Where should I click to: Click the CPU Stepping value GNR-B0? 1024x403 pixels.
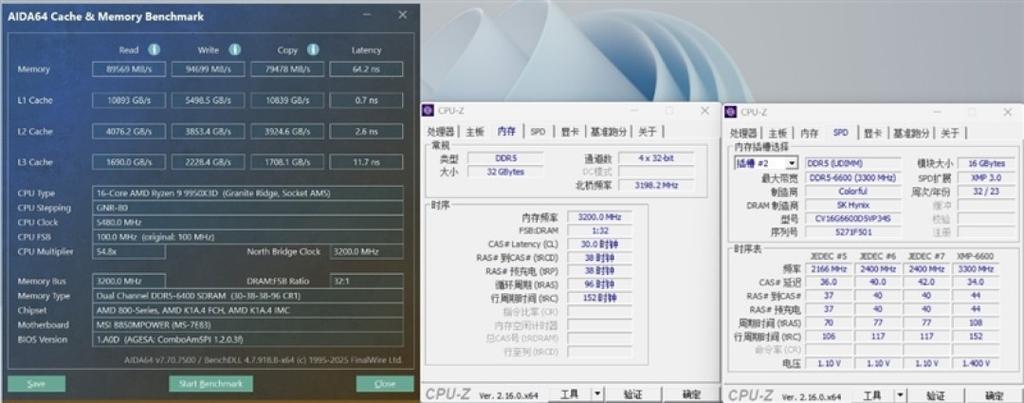point(248,208)
